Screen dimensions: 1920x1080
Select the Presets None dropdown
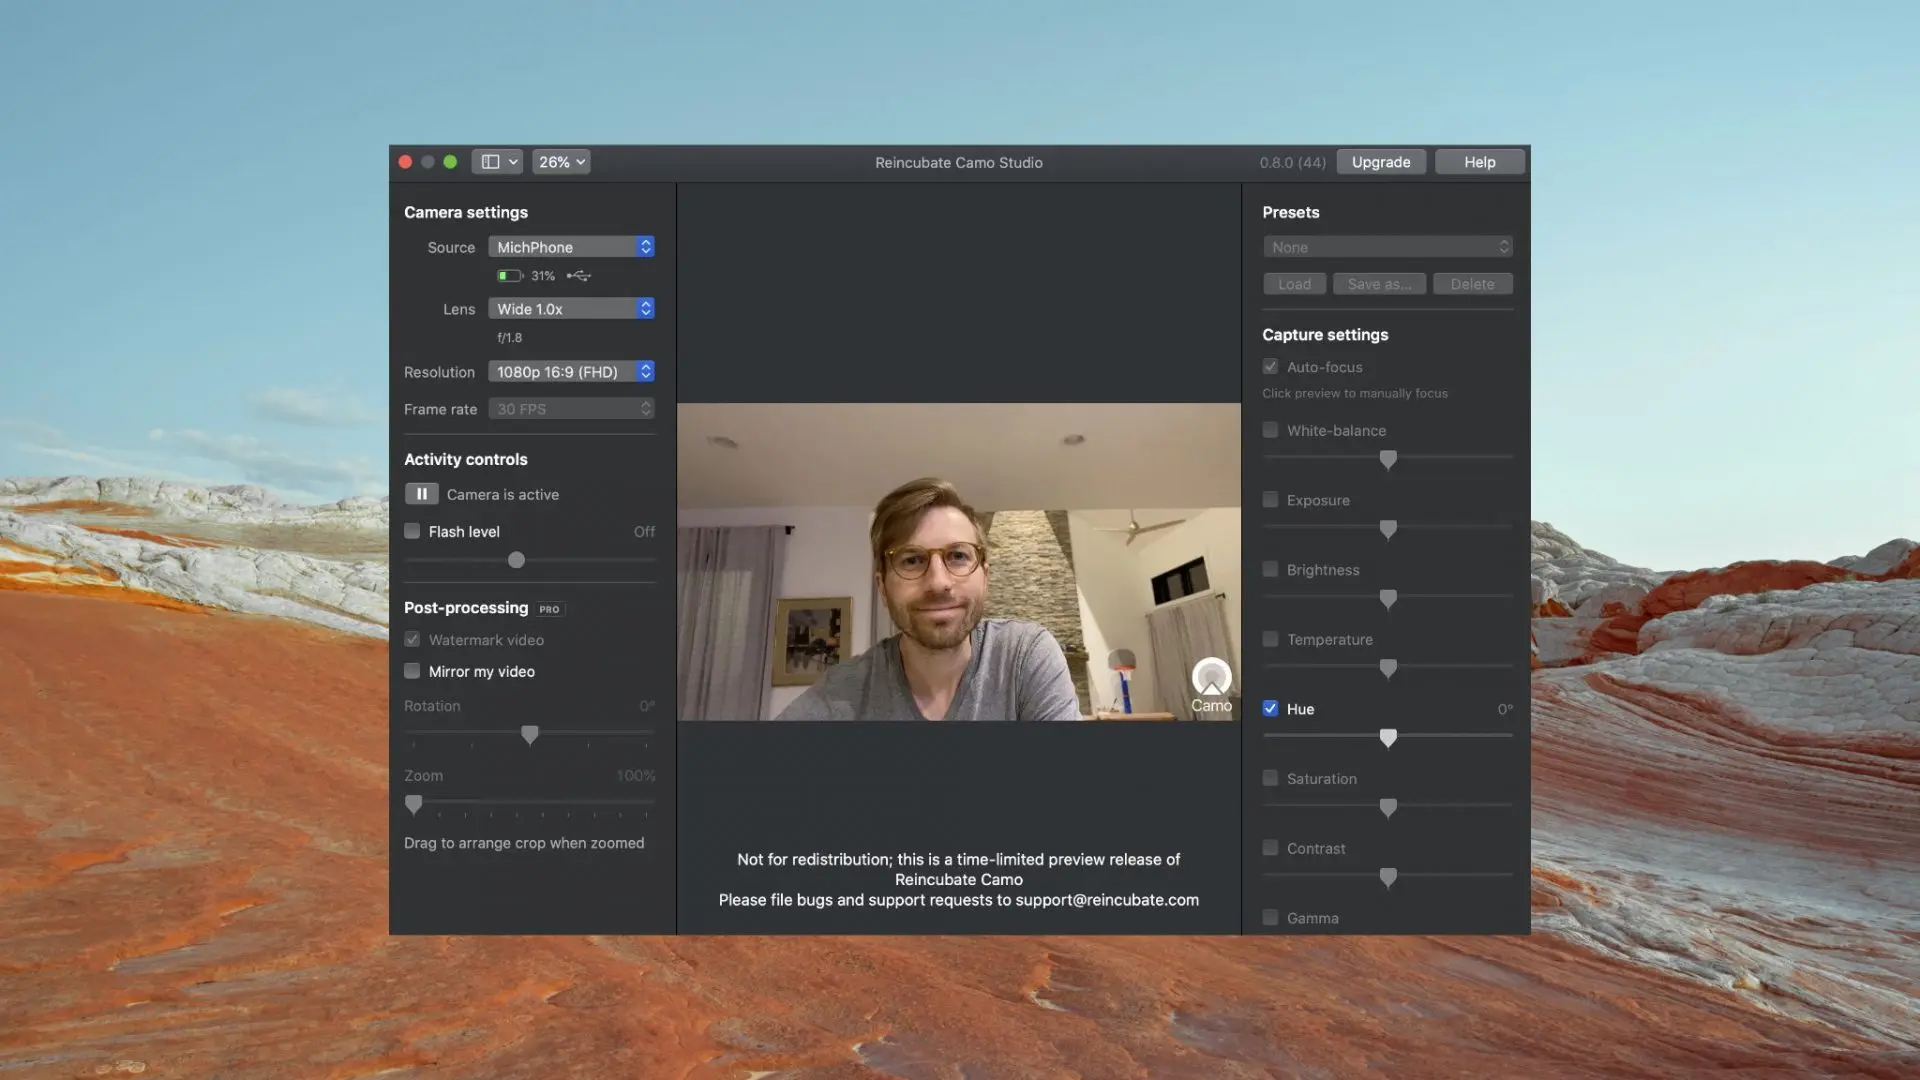click(1387, 247)
